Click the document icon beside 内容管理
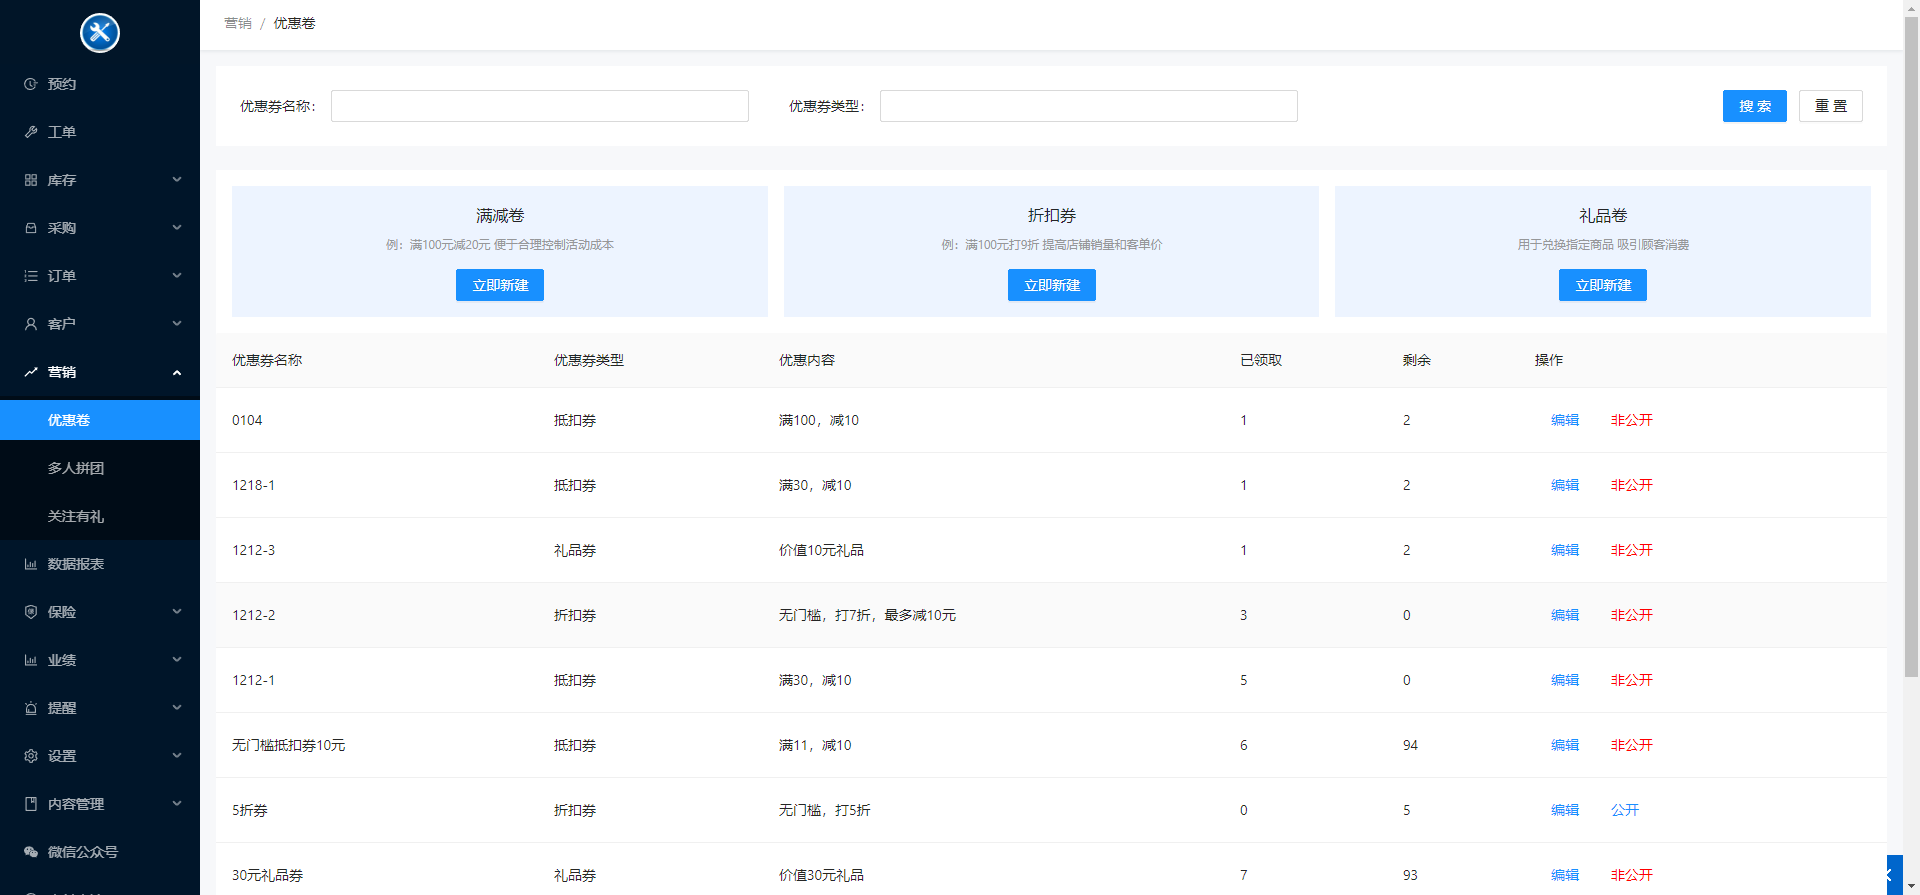This screenshot has width=1920, height=895. [31, 804]
